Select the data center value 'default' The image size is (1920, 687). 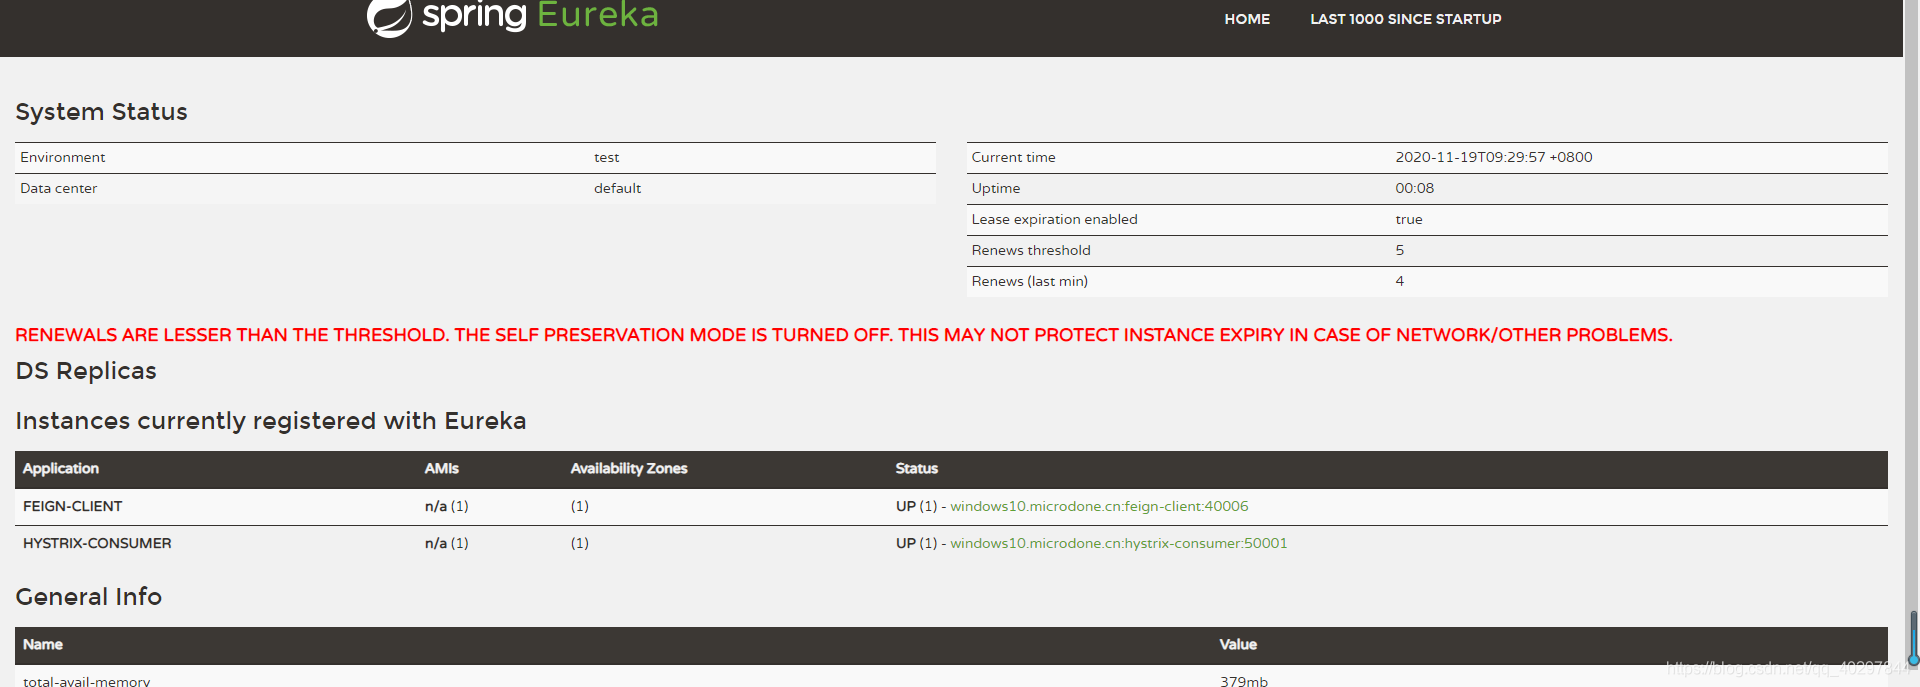617,188
